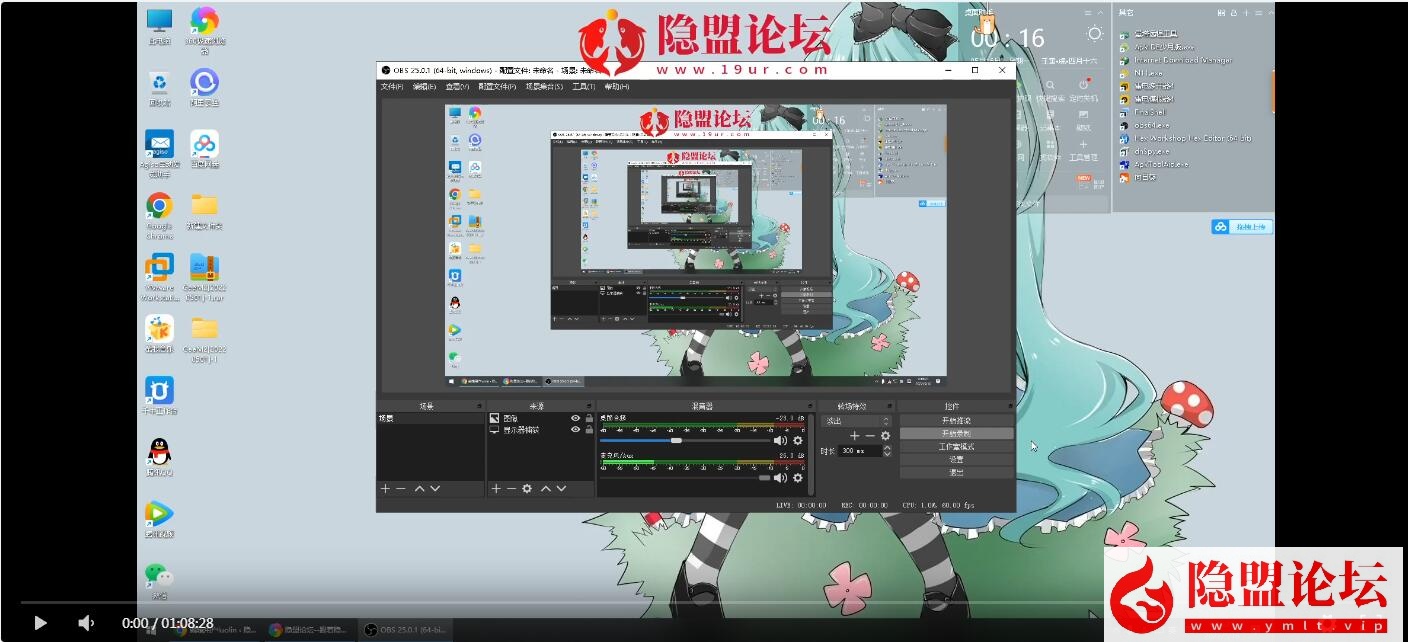Open source properties gear in Sources panel
This screenshot has width=1408, height=642.
click(527, 488)
